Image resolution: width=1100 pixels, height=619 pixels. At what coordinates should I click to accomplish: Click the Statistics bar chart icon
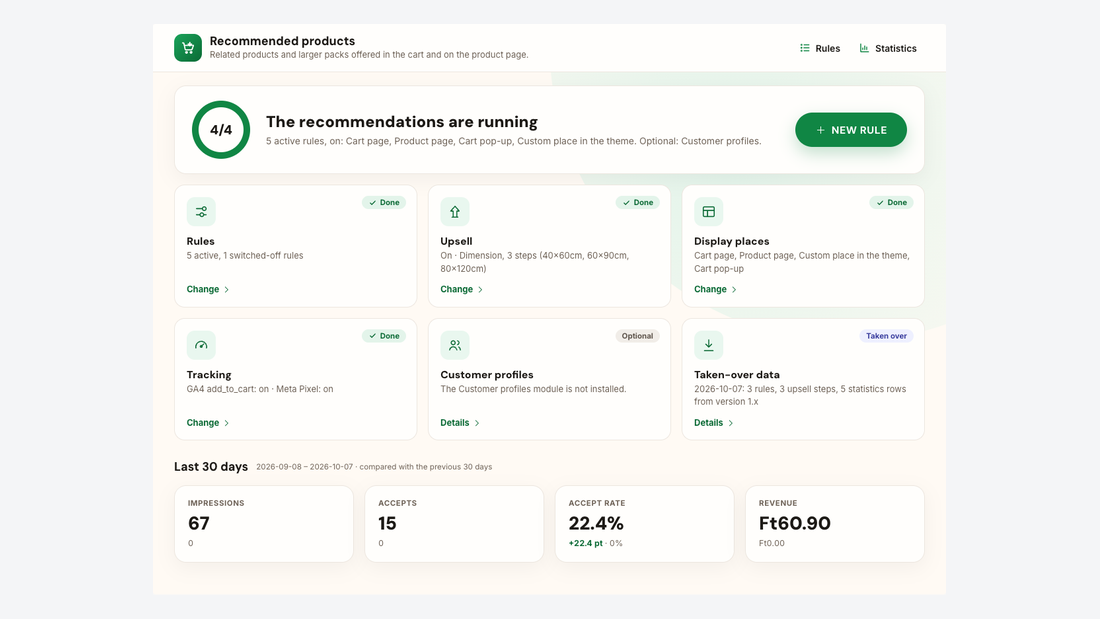pyautogui.click(x=864, y=48)
